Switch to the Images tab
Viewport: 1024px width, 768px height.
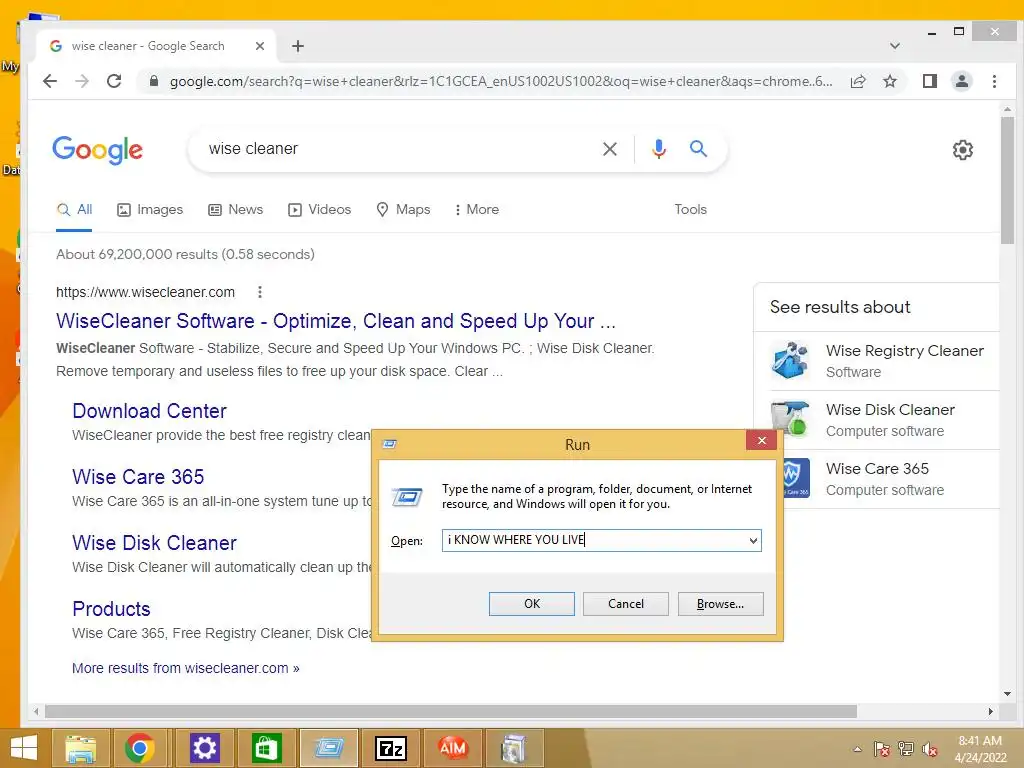click(150, 210)
